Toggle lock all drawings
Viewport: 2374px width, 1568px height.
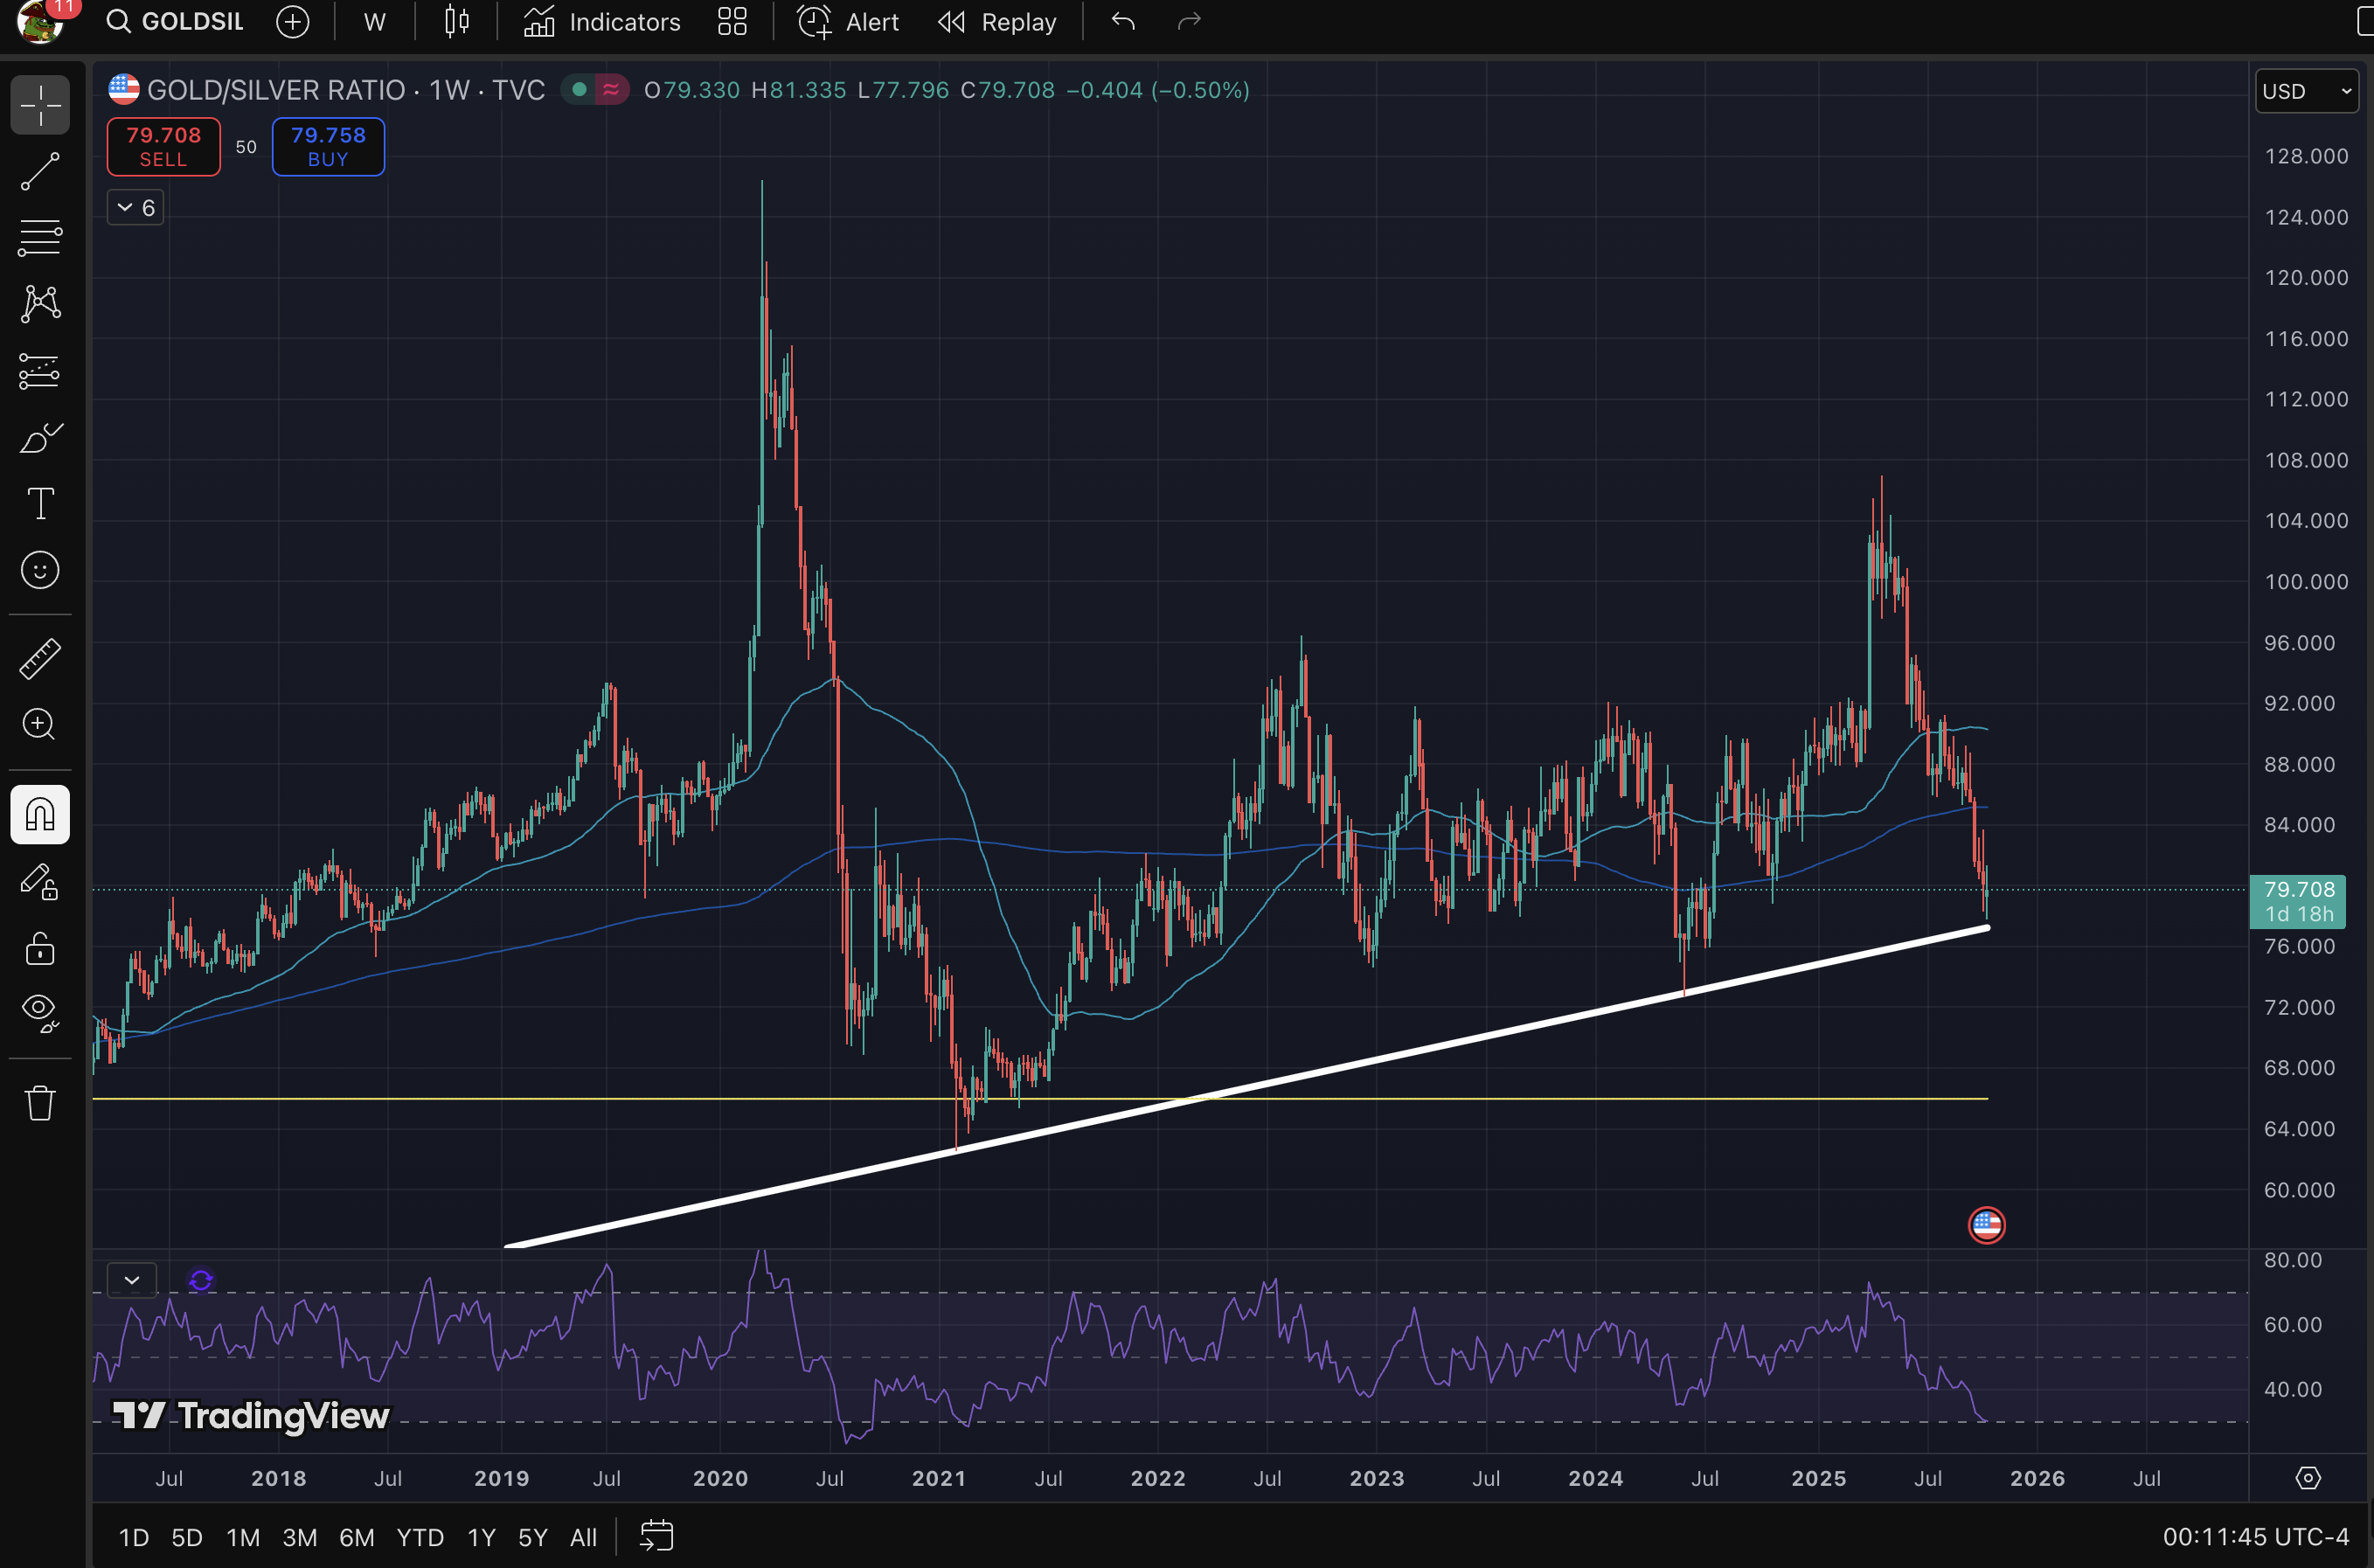(40, 948)
